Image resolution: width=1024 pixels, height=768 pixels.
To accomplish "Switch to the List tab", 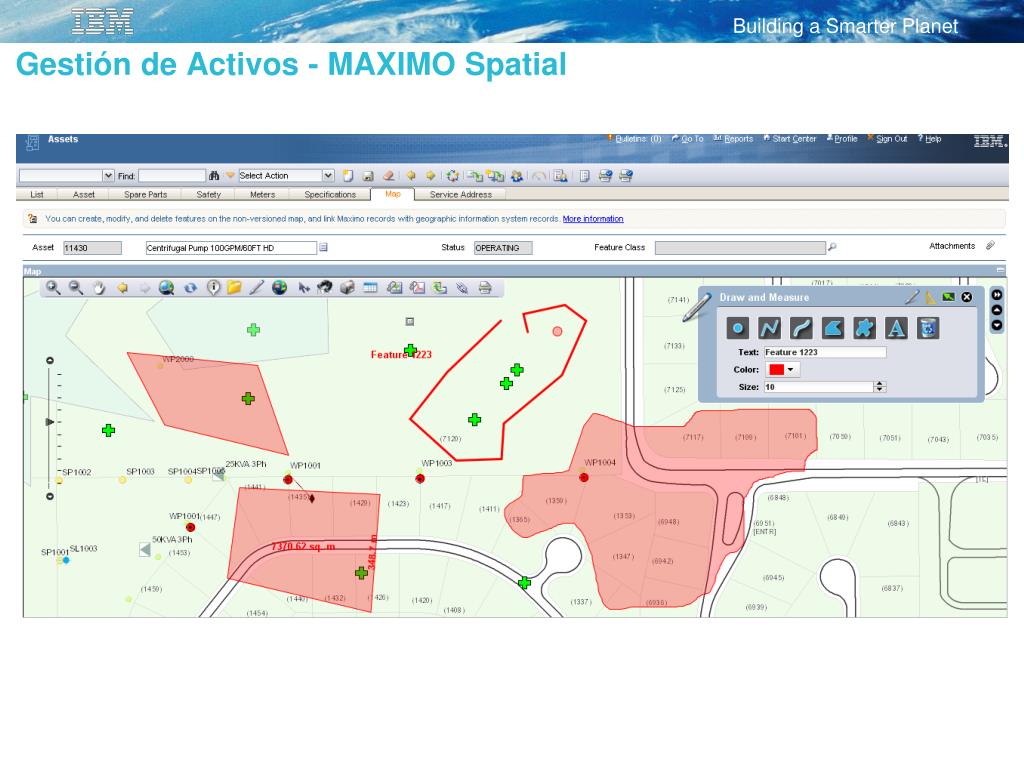I will 37,195.
